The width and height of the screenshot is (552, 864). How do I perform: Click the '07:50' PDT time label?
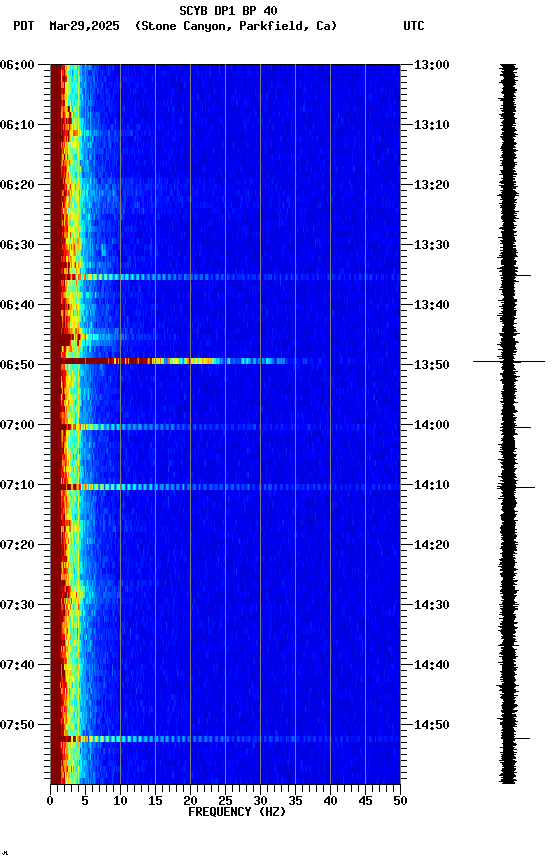pos(17,725)
